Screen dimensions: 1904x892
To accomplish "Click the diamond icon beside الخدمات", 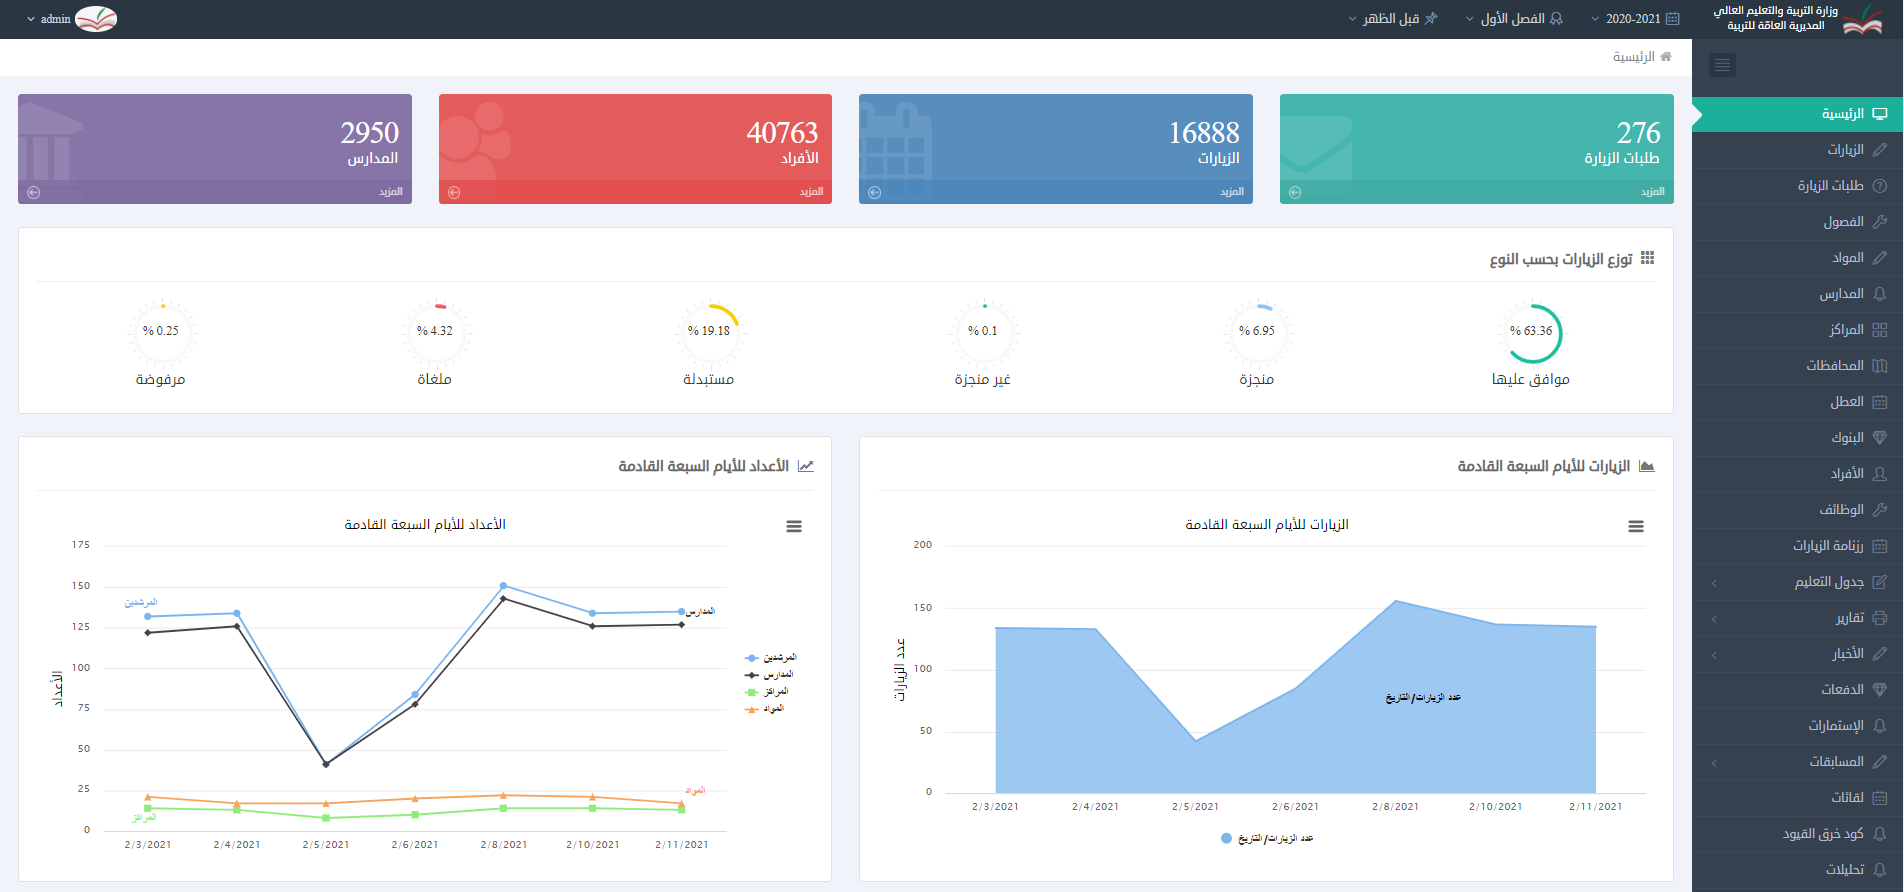I will coord(1880,690).
